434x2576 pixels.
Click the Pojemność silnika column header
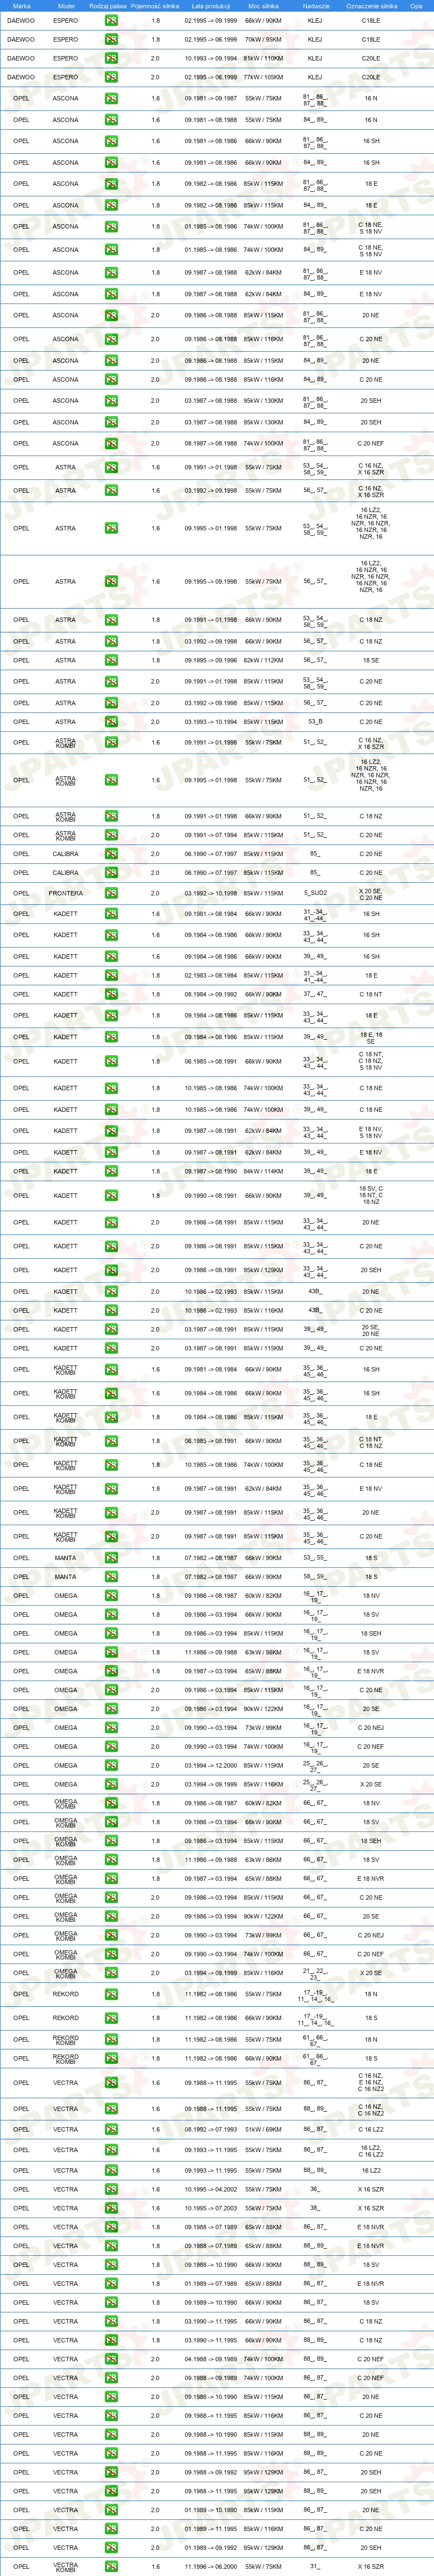[155, 6]
